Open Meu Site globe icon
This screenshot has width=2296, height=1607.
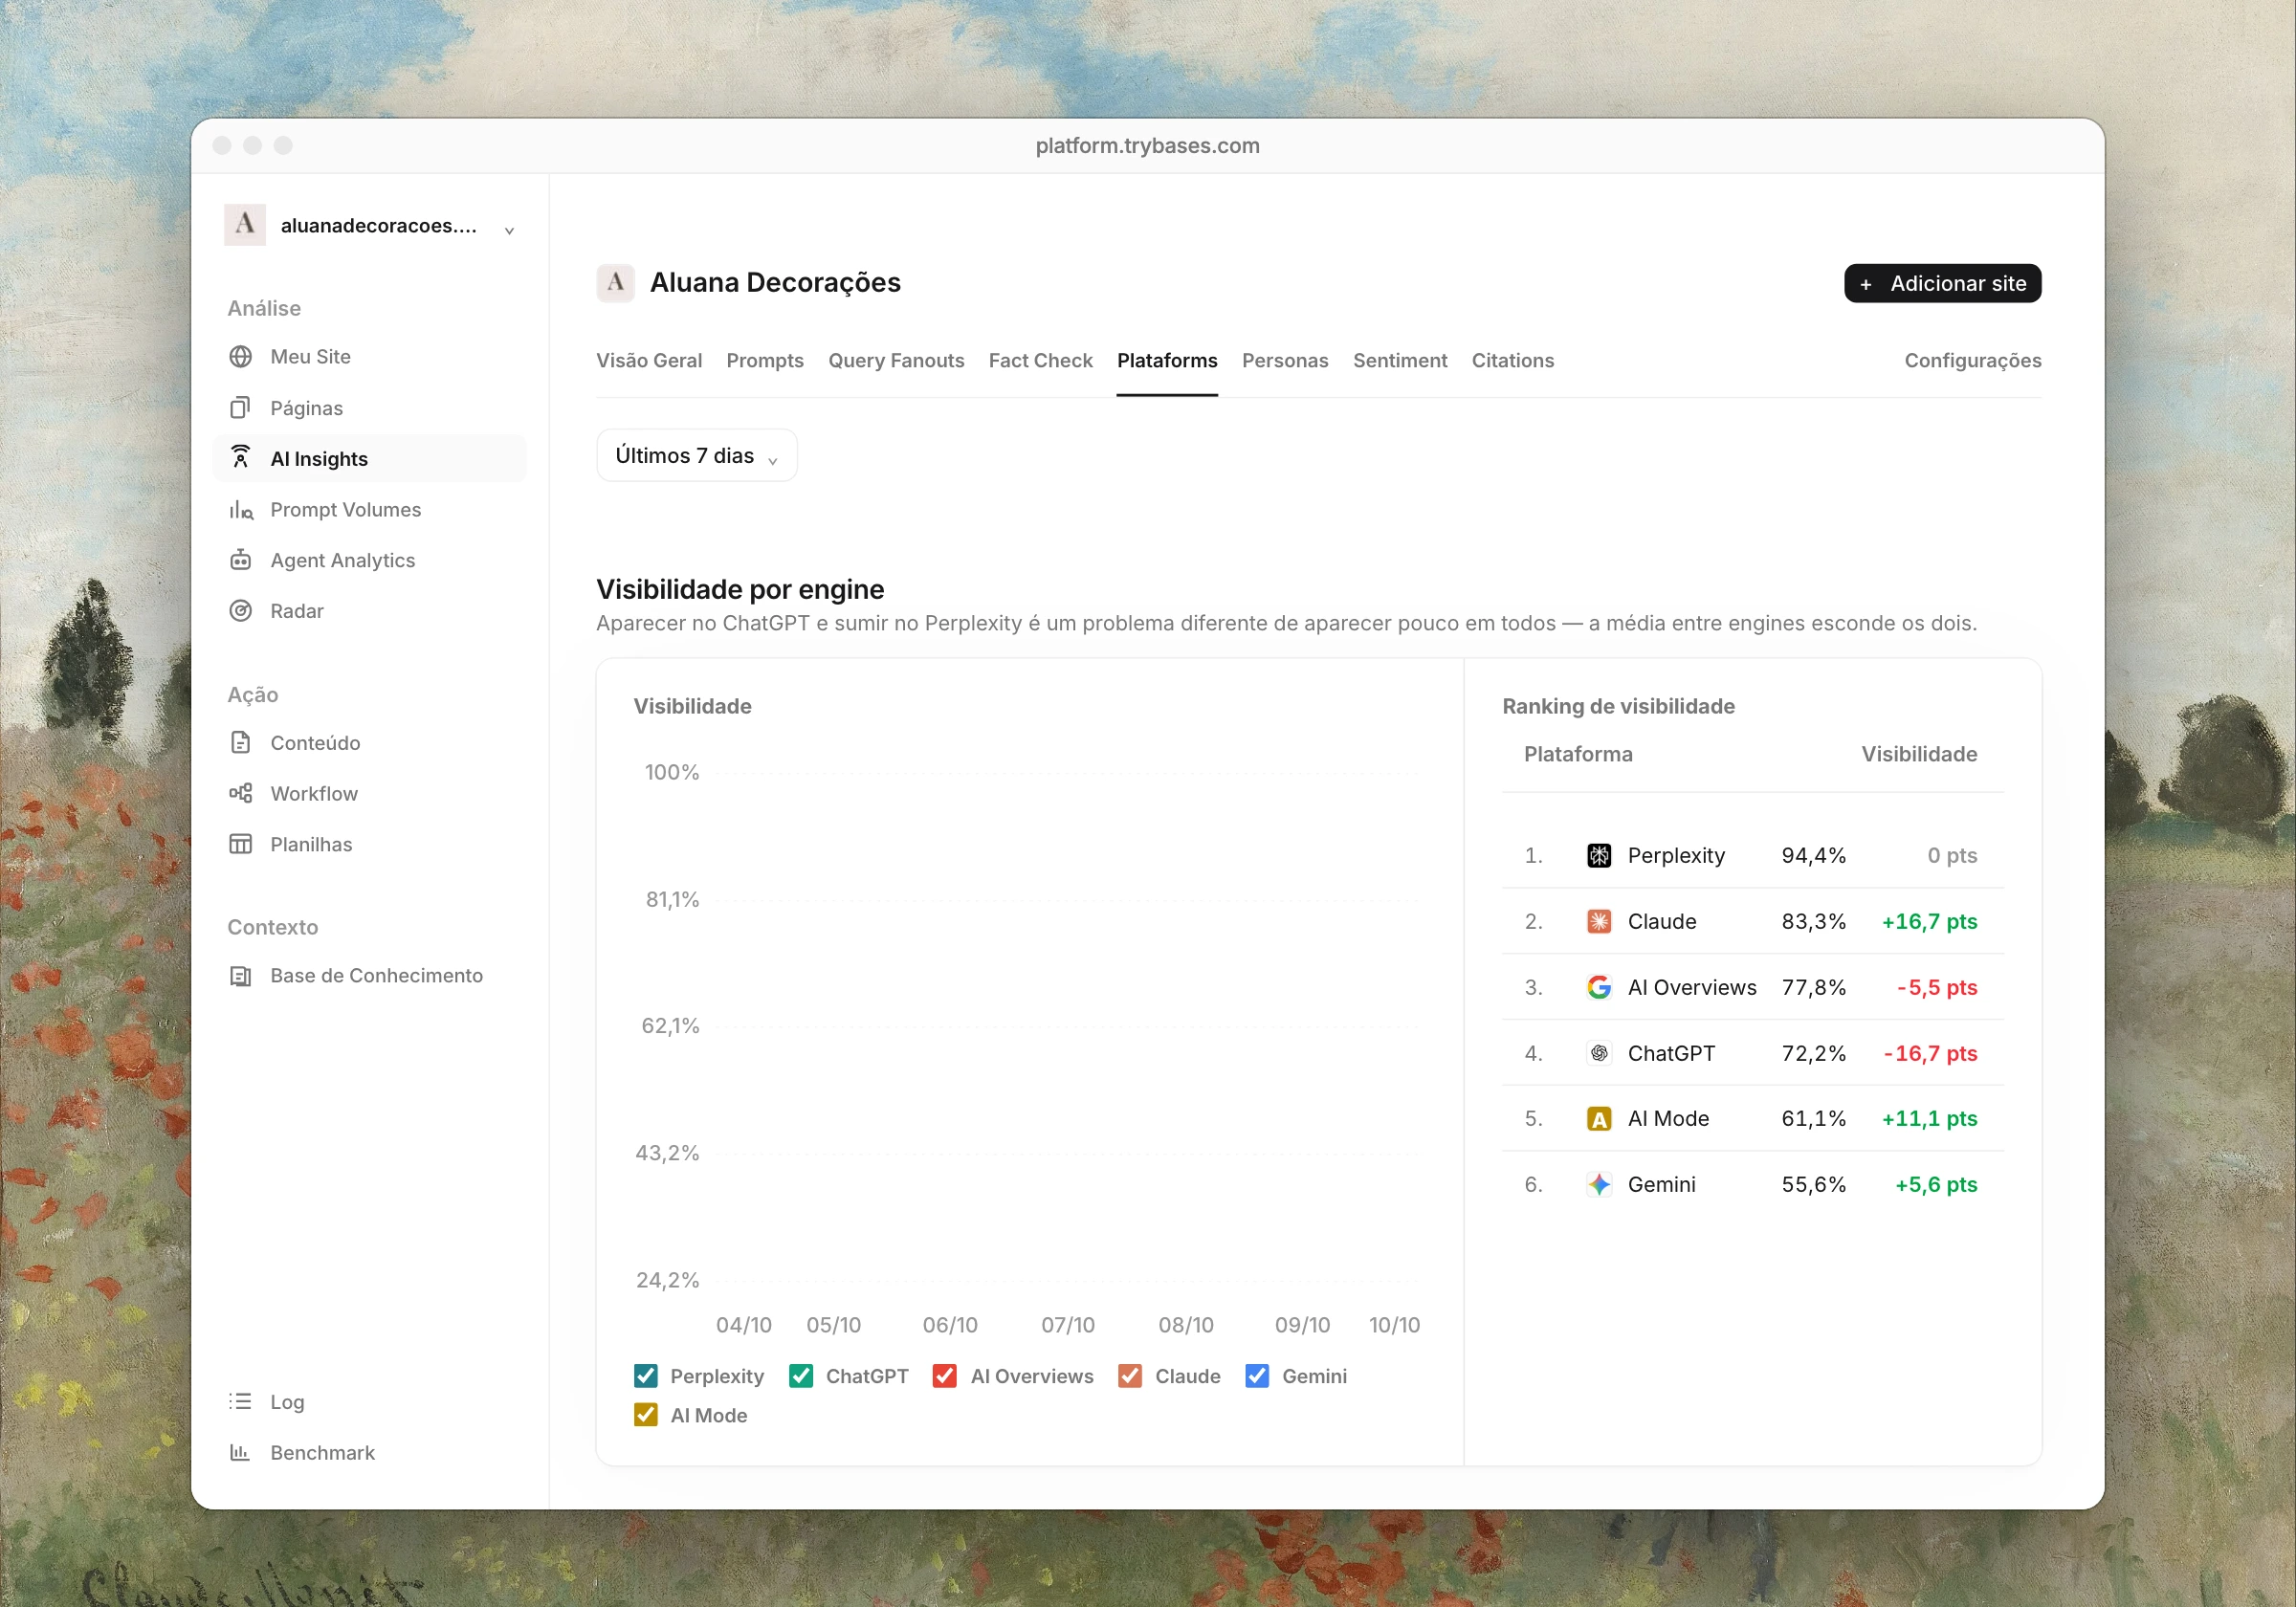[x=240, y=357]
